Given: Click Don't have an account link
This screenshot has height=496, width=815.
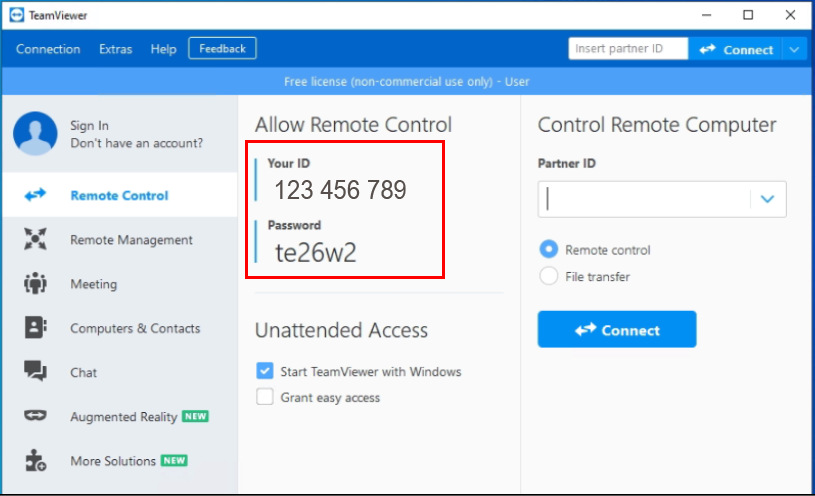Looking at the screenshot, I should 137,143.
